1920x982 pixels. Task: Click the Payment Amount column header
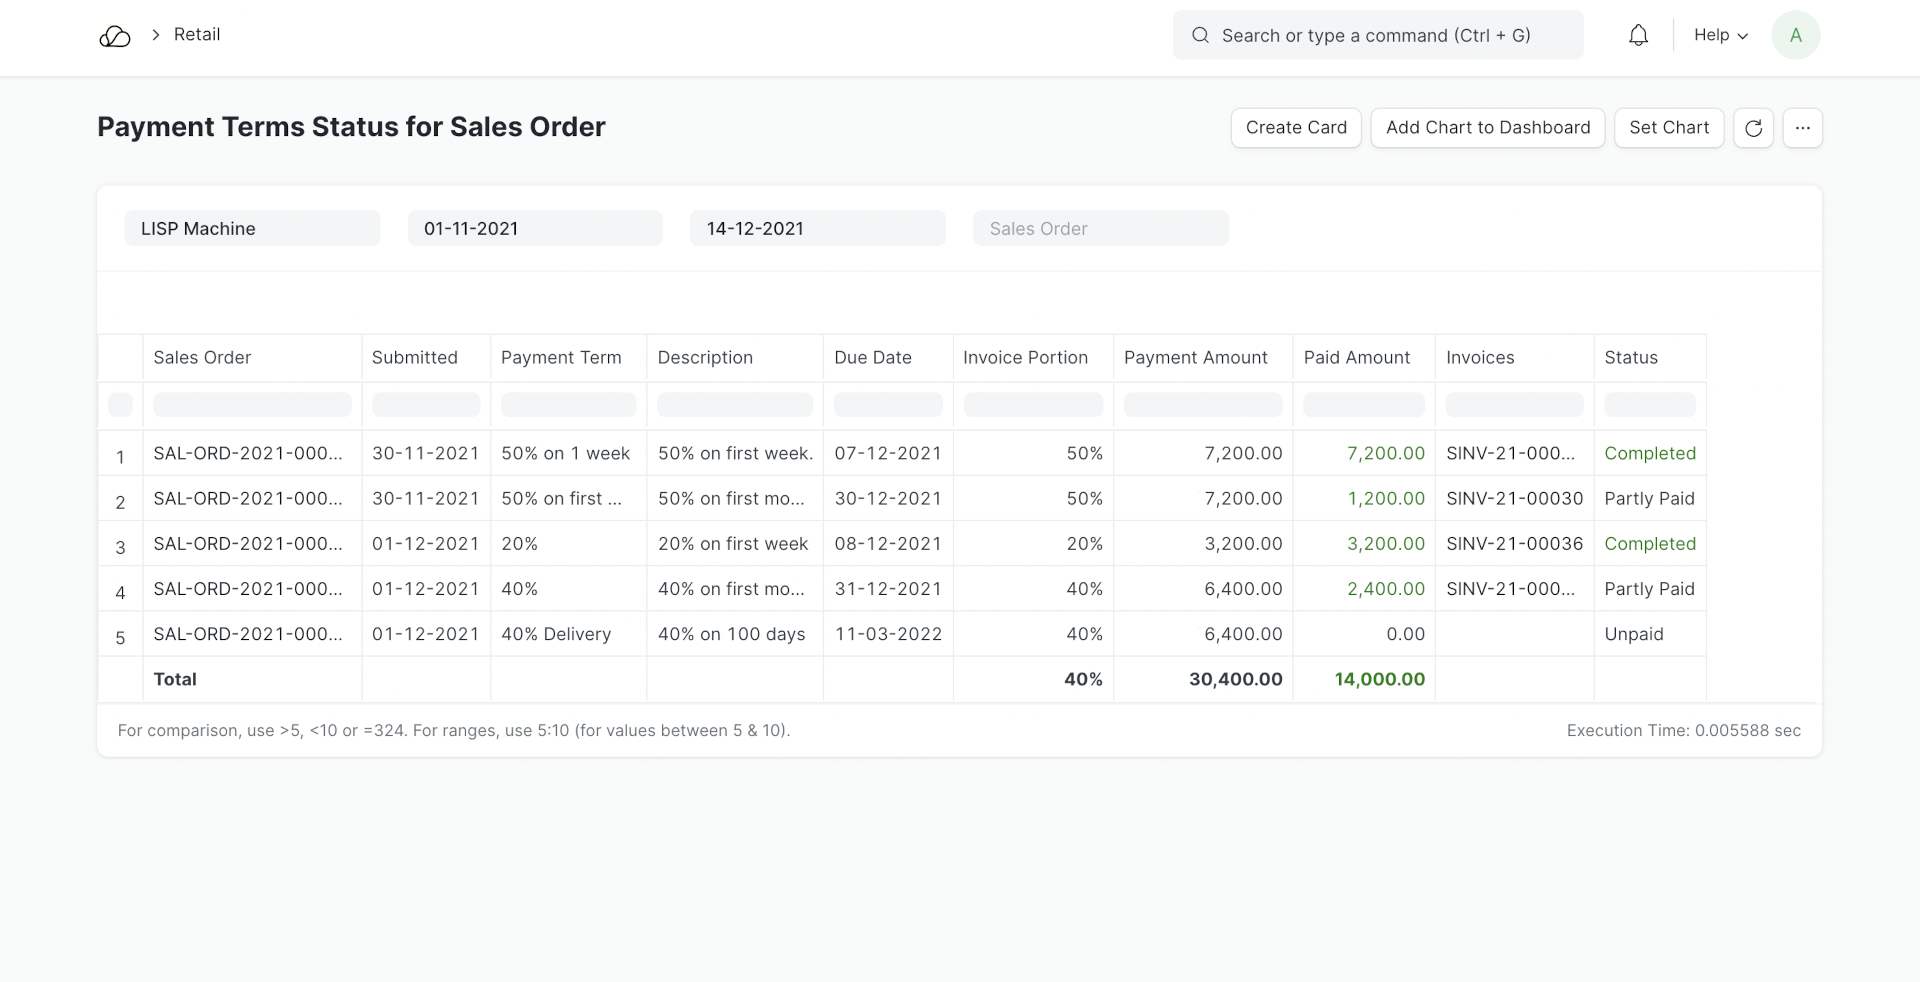pos(1195,358)
